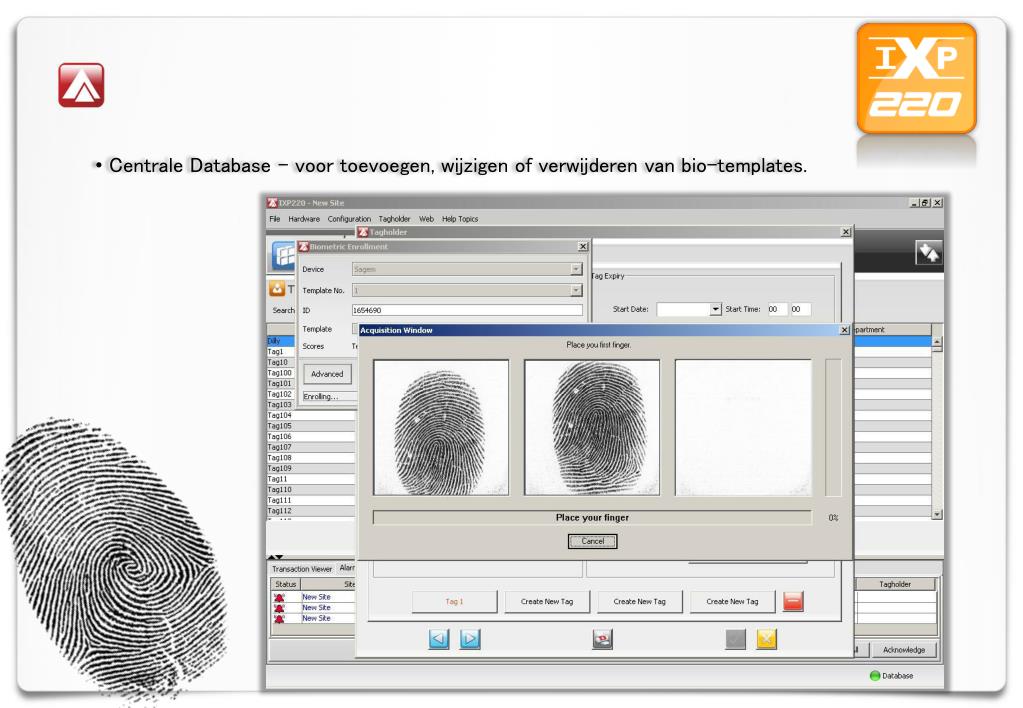1023x708 pixels.
Task: Click the Start Time hours field
Action: tap(776, 309)
